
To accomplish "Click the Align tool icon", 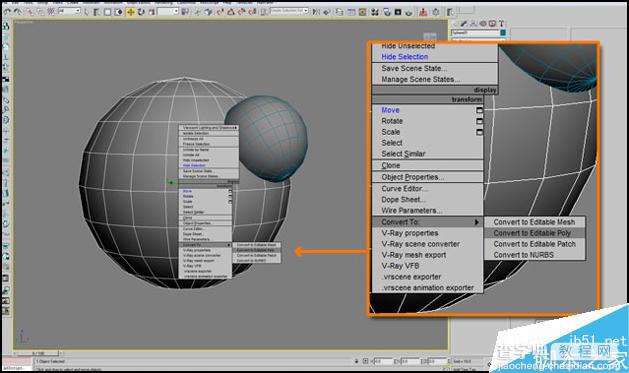I will click(x=327, y=12).
